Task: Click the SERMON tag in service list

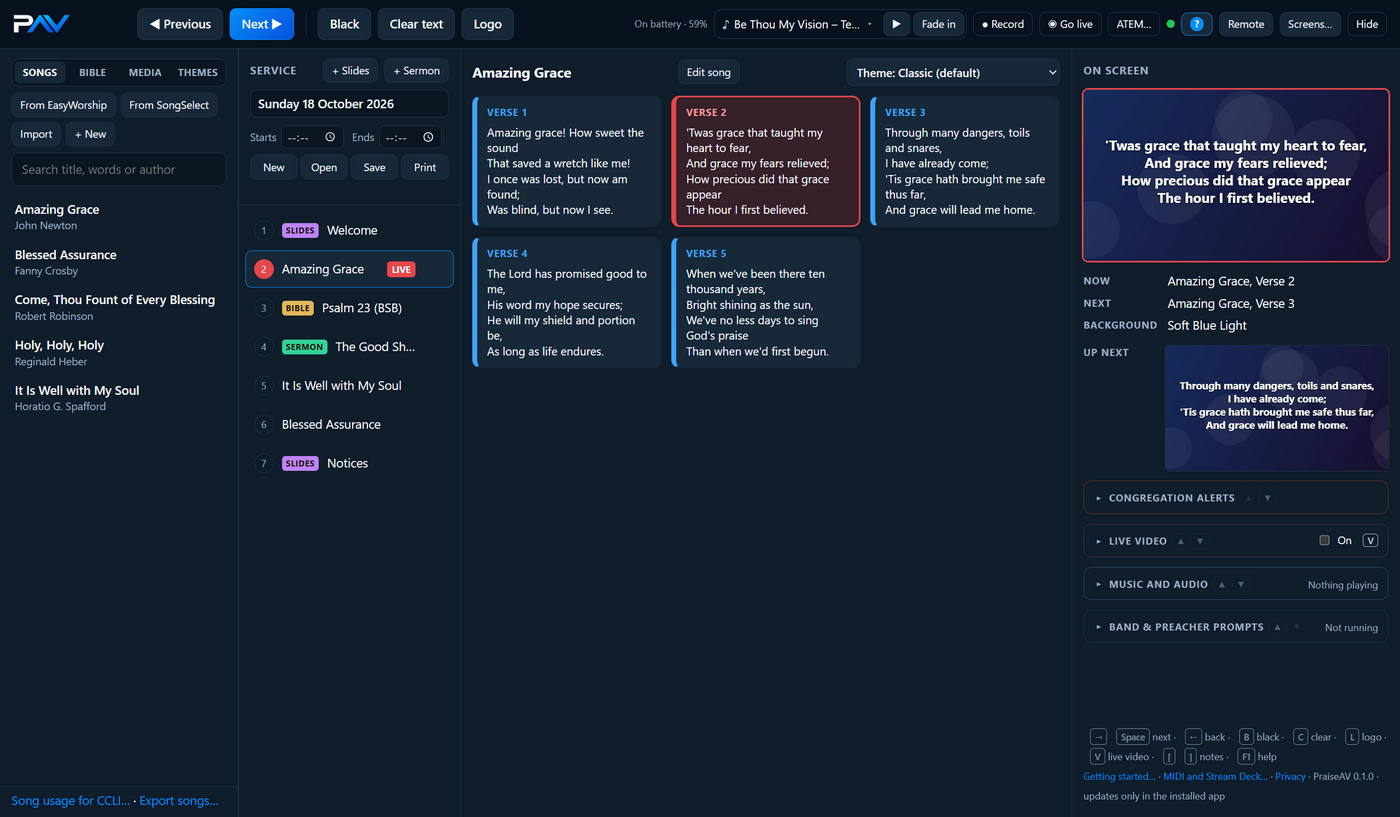Action: (x=305, y=347)
